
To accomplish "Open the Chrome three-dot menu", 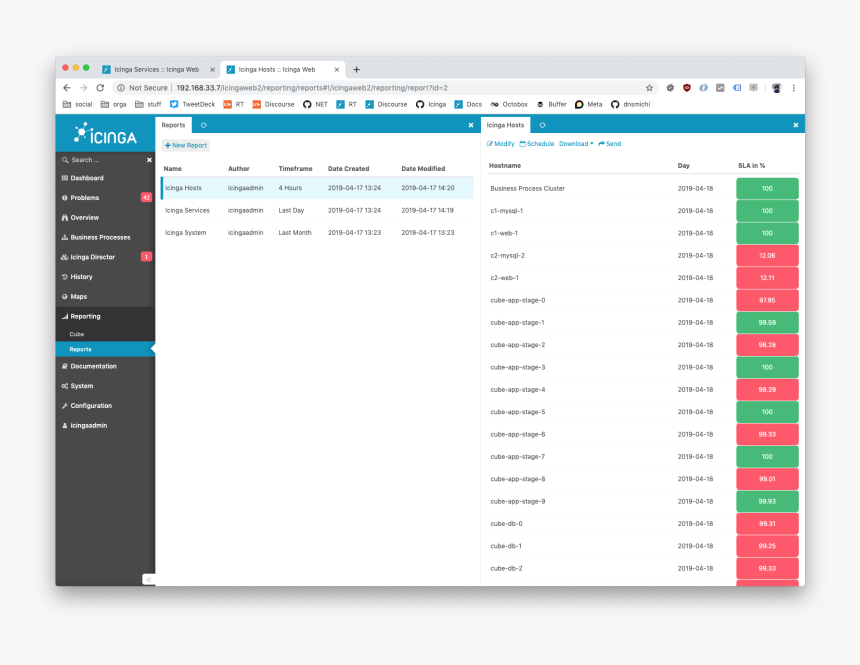I will 794,88.
